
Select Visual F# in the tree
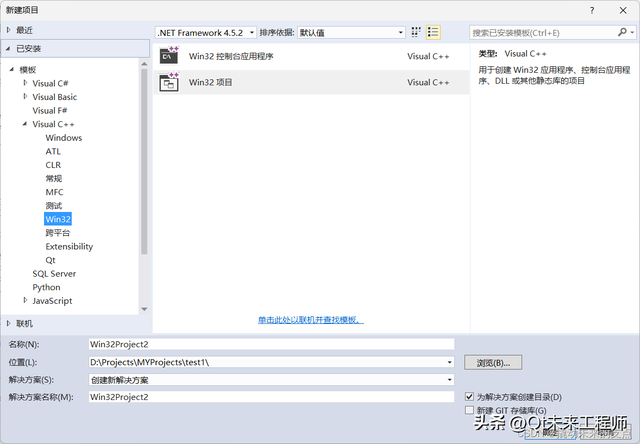coord(50,111)
